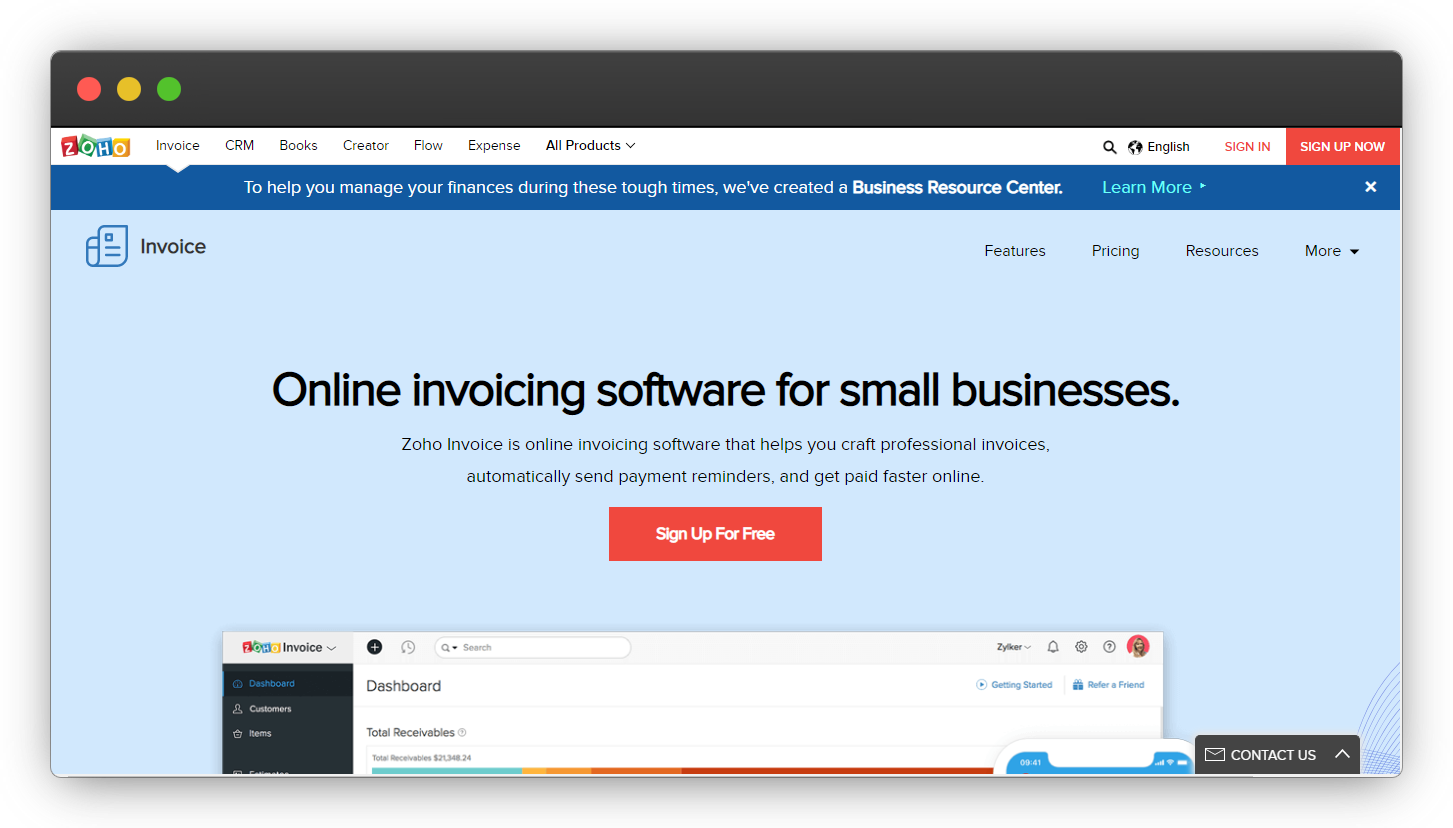Click the search magnifier in the top navbar
Viewport: 1453px width, 828px height.
[1109, 146]
